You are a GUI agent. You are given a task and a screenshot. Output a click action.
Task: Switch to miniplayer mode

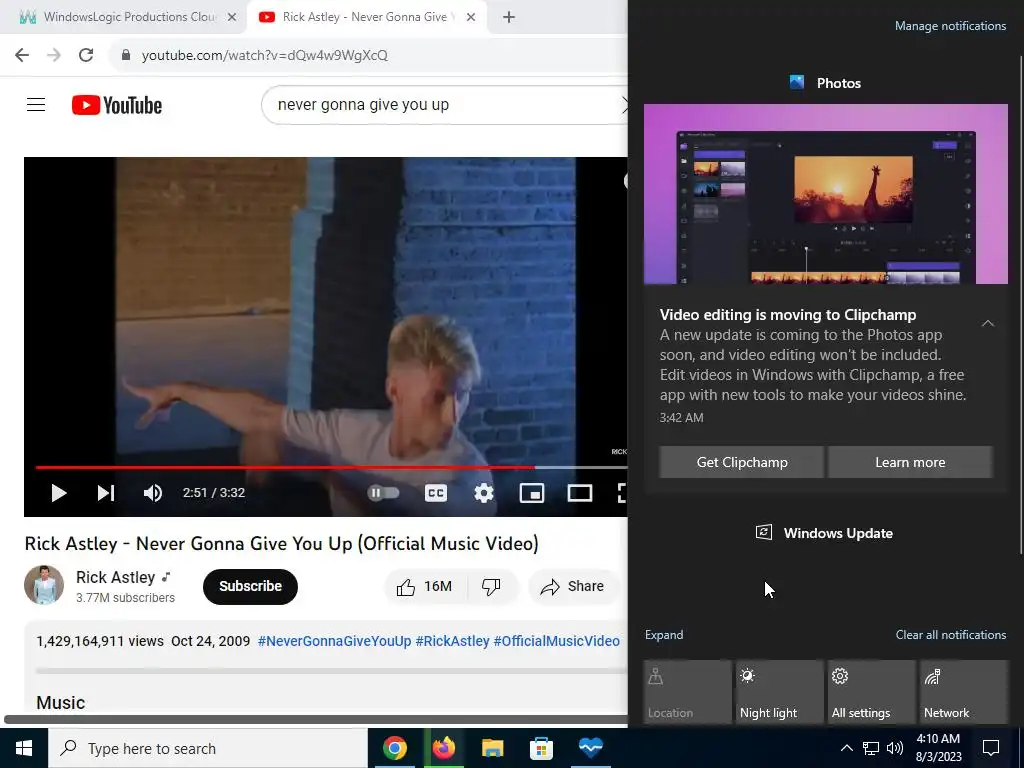click(x=532, y=493)
